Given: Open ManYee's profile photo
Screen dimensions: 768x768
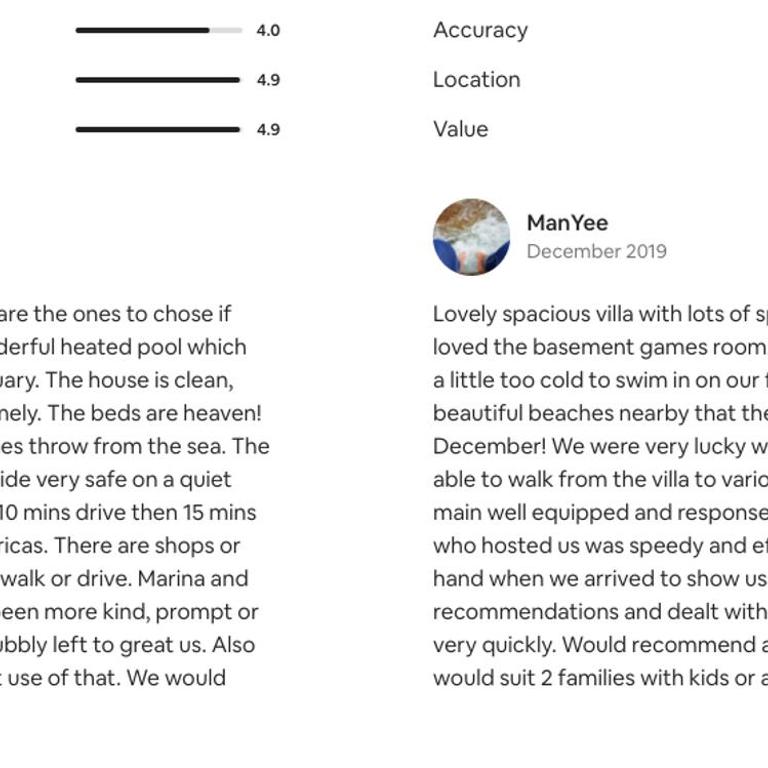Looking at the screenshot, I should click(471, 237).
